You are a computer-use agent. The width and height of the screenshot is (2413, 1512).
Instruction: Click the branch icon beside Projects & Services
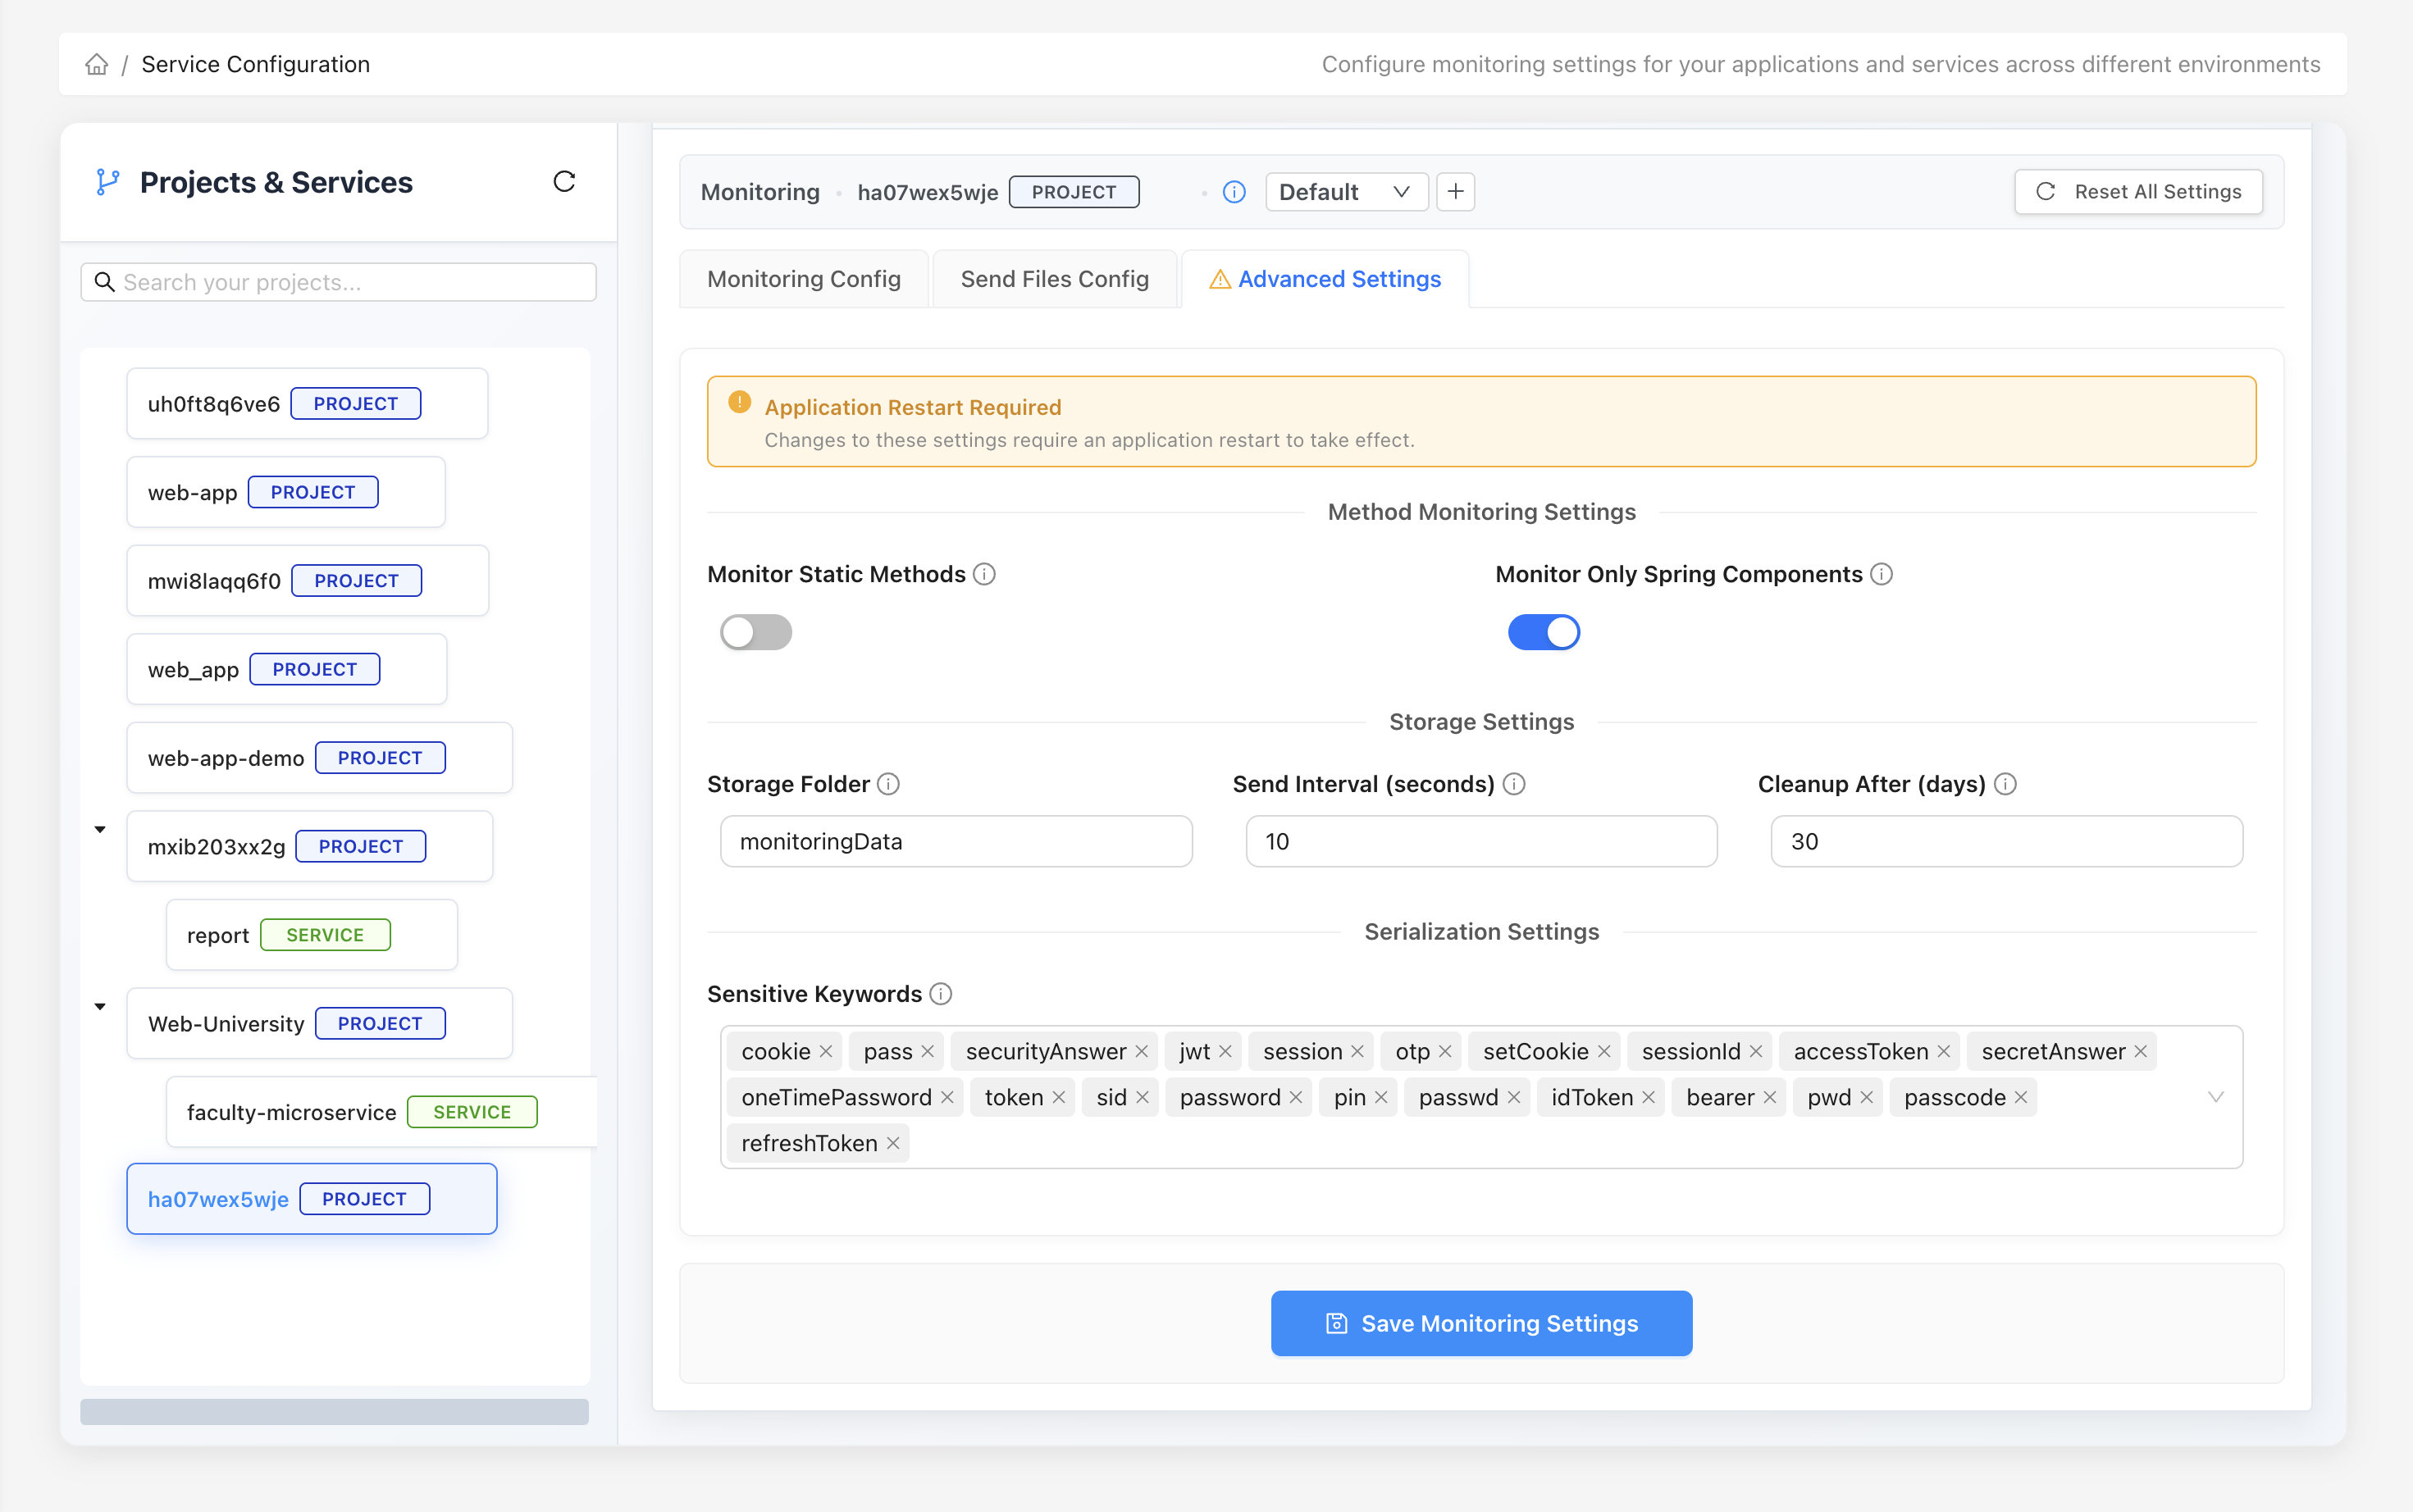pyautogui.click(x=108, y=181)
